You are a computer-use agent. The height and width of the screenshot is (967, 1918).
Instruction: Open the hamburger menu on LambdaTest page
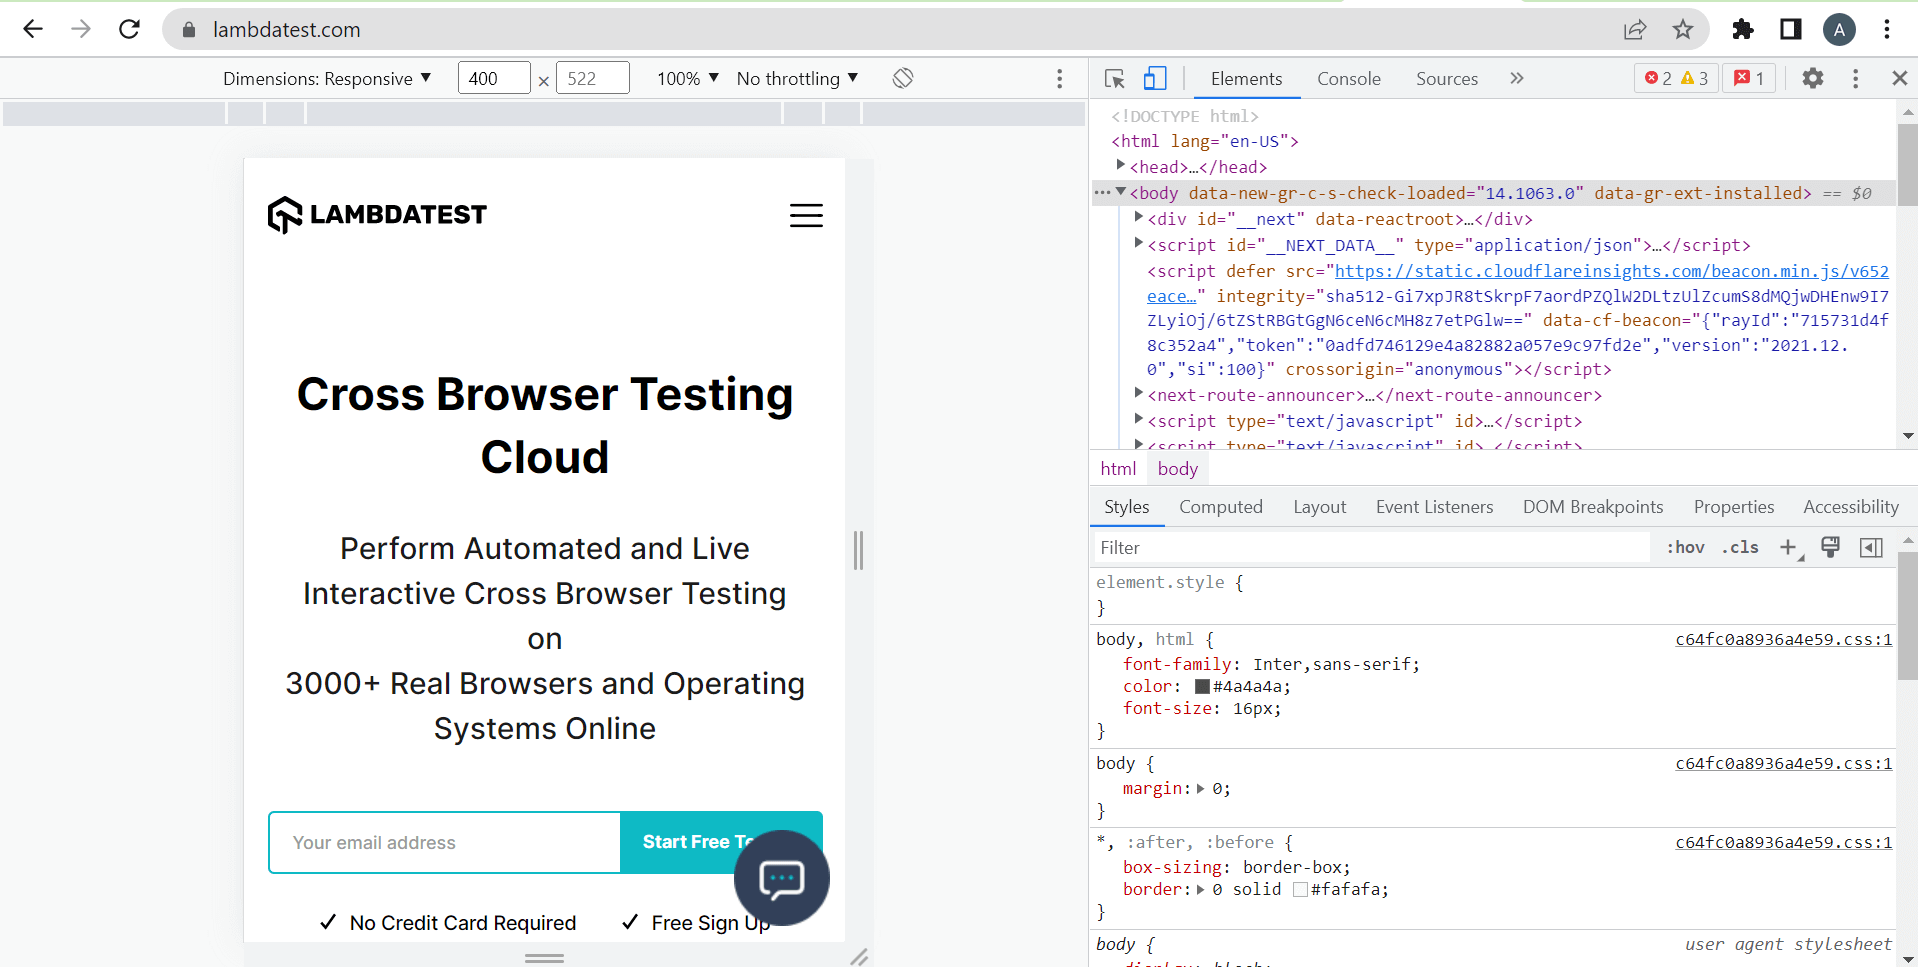806,215
